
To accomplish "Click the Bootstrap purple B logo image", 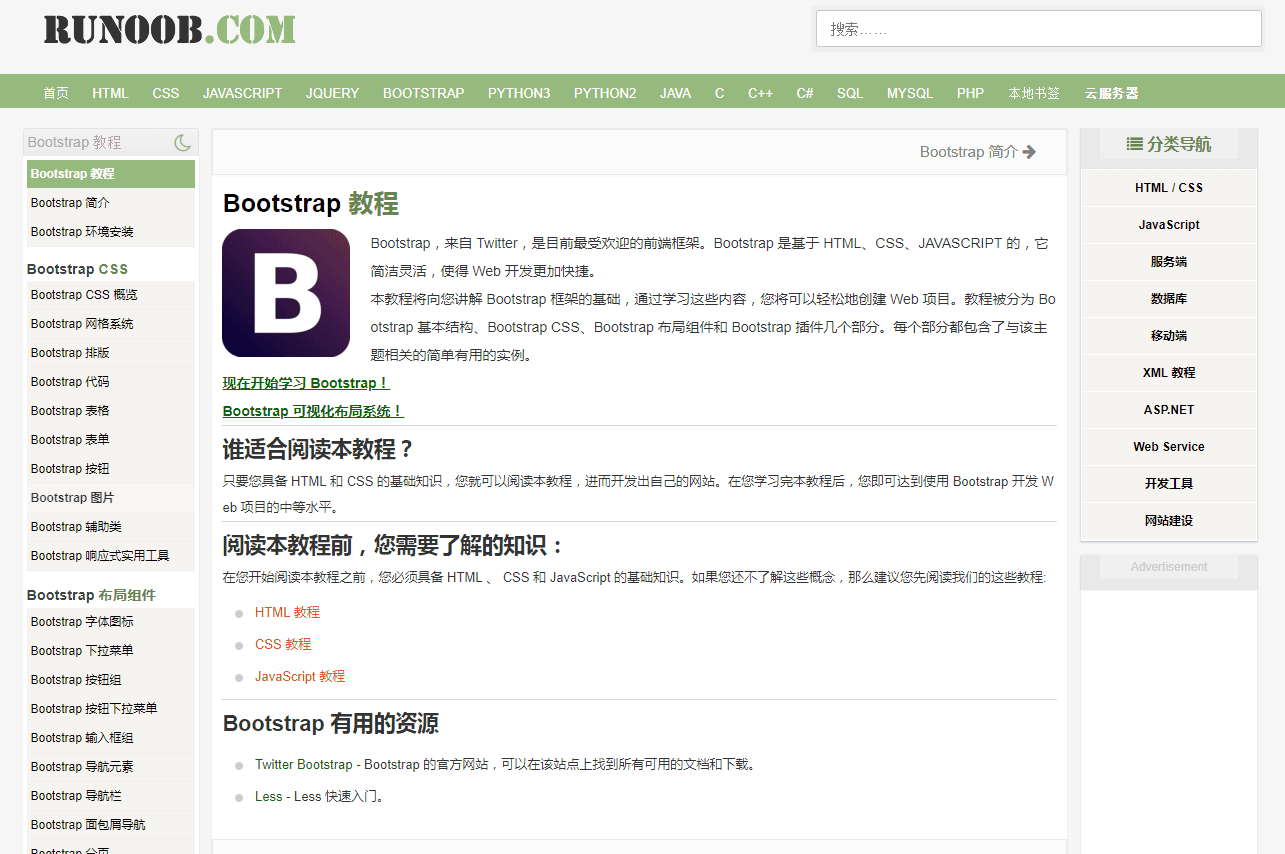I will click(286, 293).
